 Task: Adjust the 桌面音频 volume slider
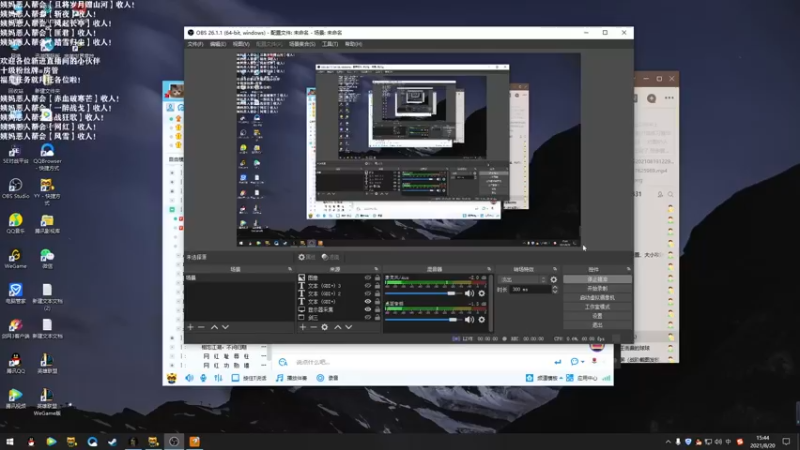pos(422,319)
